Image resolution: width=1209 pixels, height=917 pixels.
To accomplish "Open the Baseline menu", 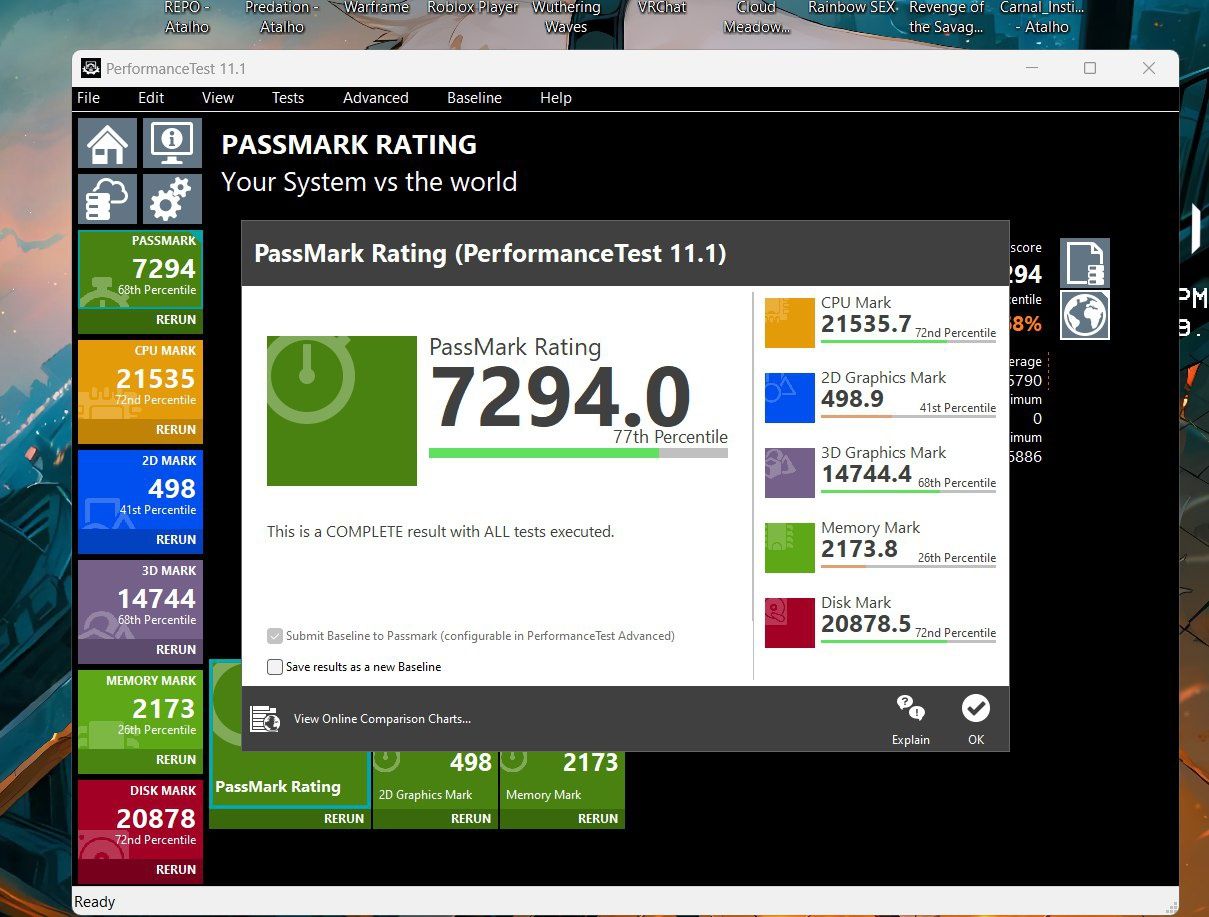I will click(475, 98).
